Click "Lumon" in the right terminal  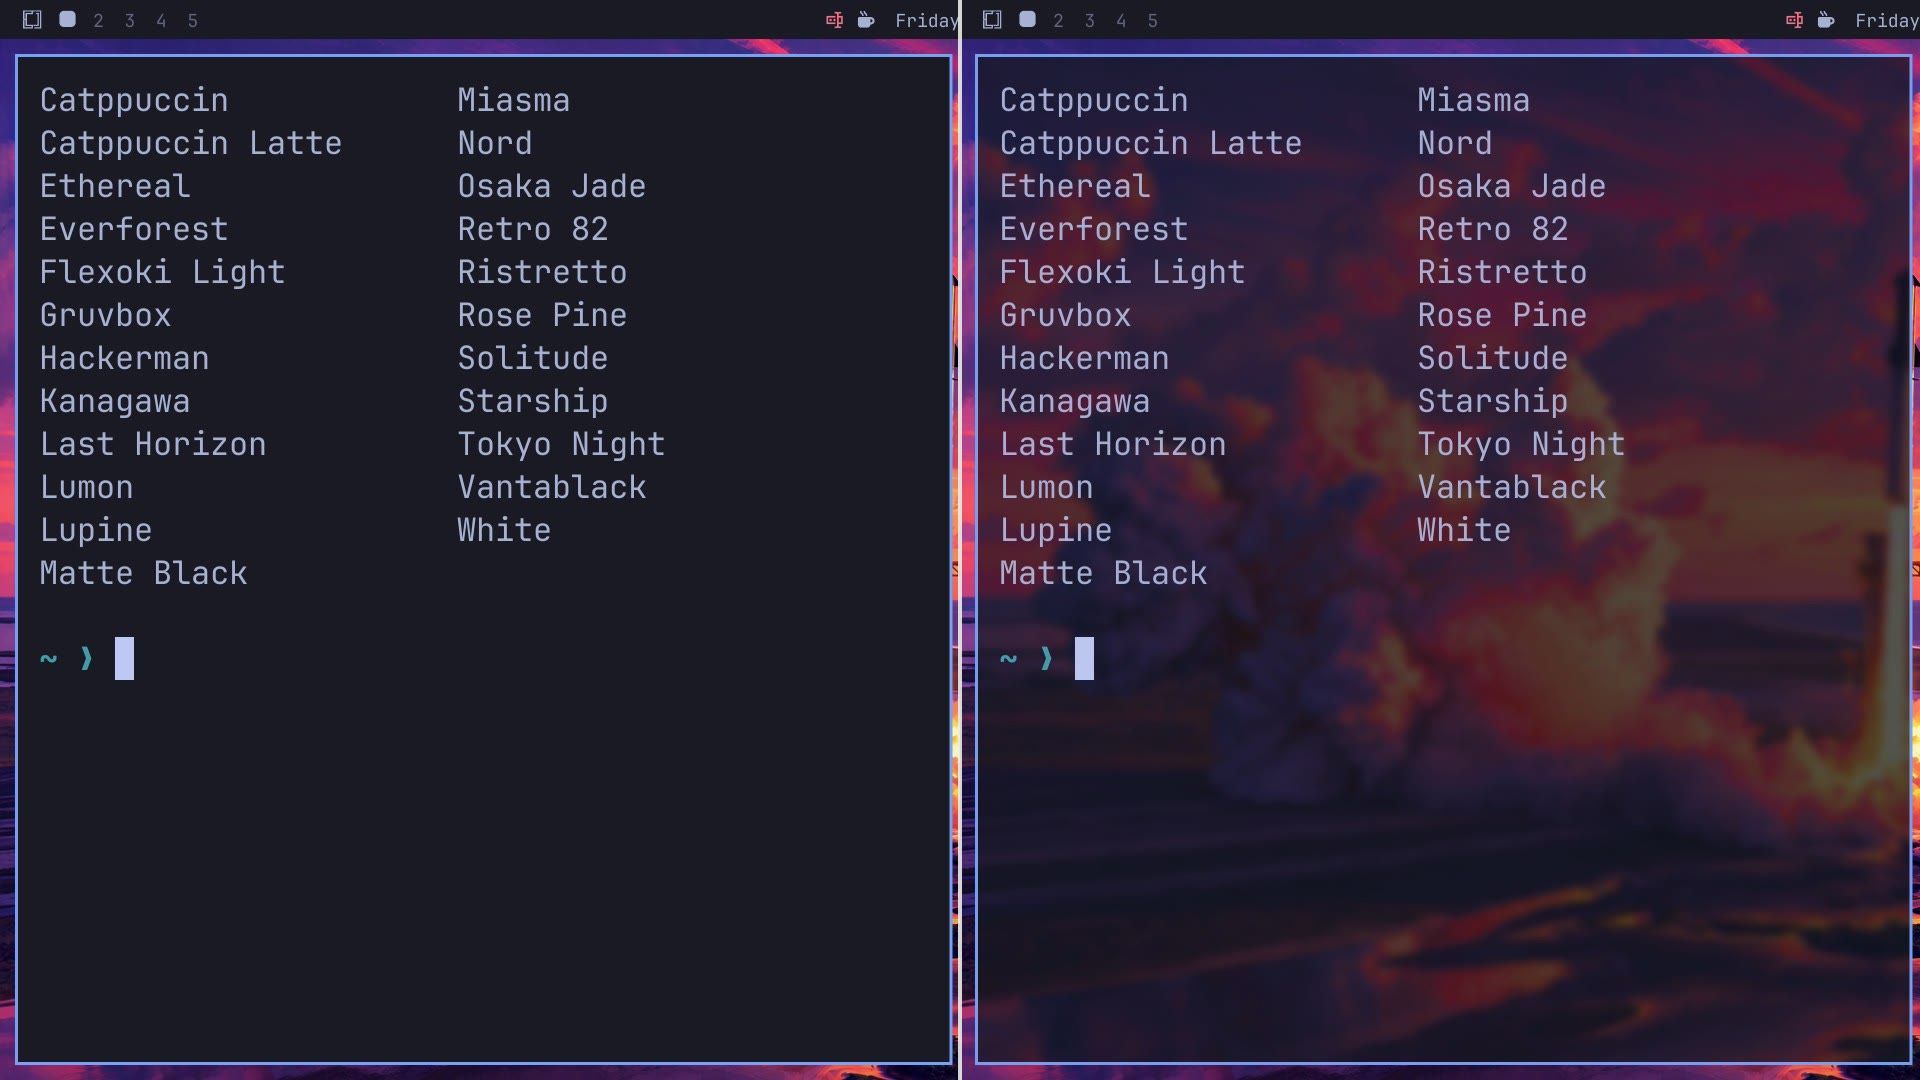(1047, 487)
